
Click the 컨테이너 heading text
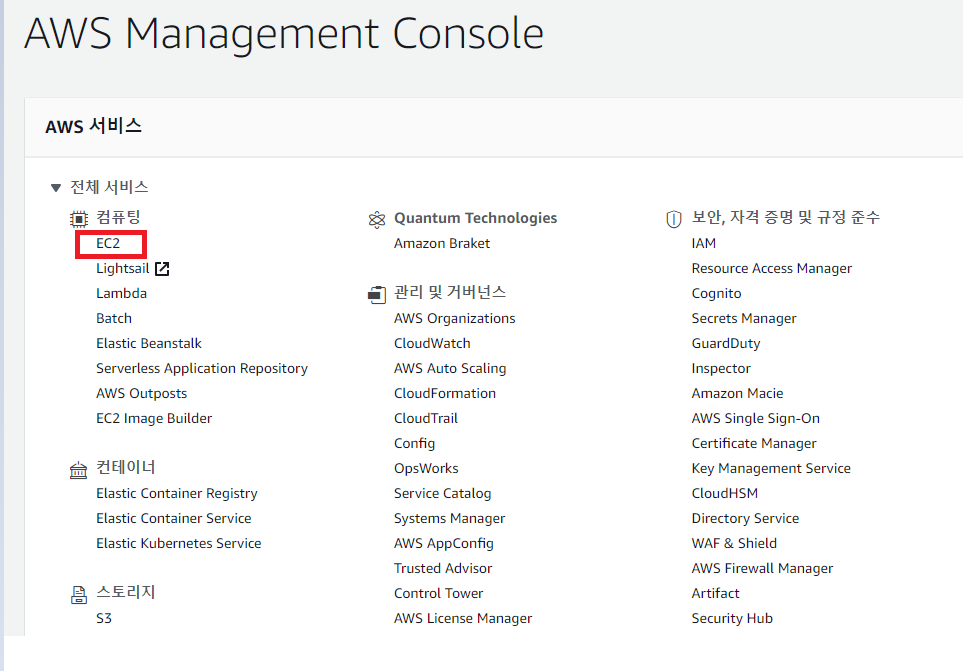point(126,468)
